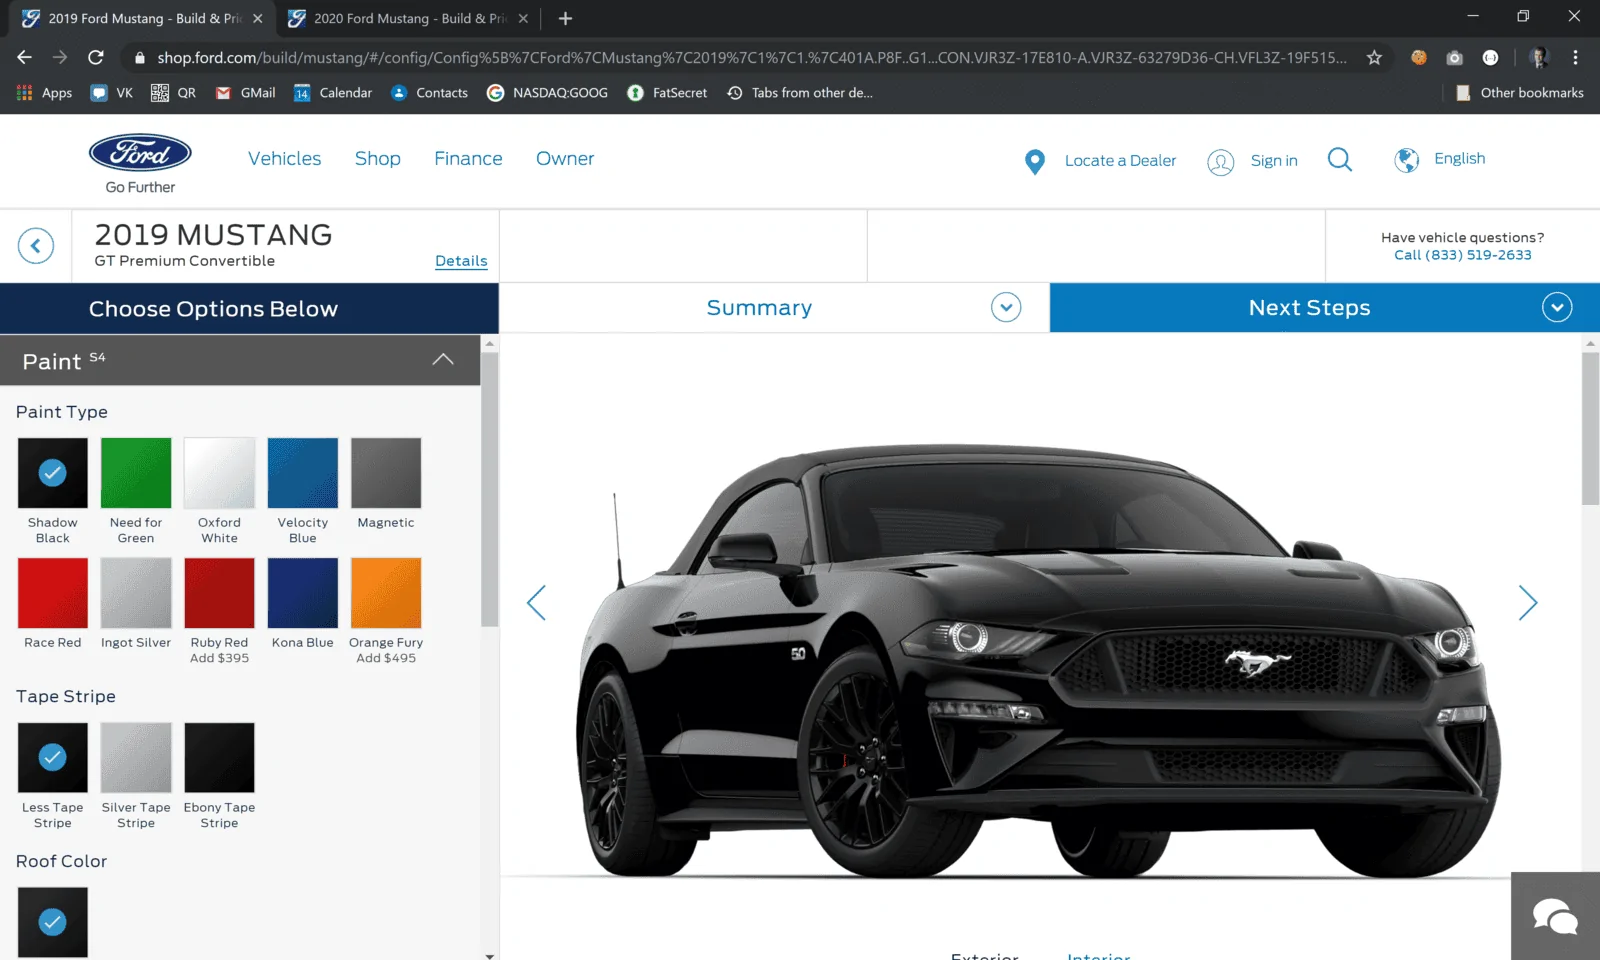Go back using the circled arrow by 2019 Mustang
1600x960 pixels.
click(x=36, y=246)
